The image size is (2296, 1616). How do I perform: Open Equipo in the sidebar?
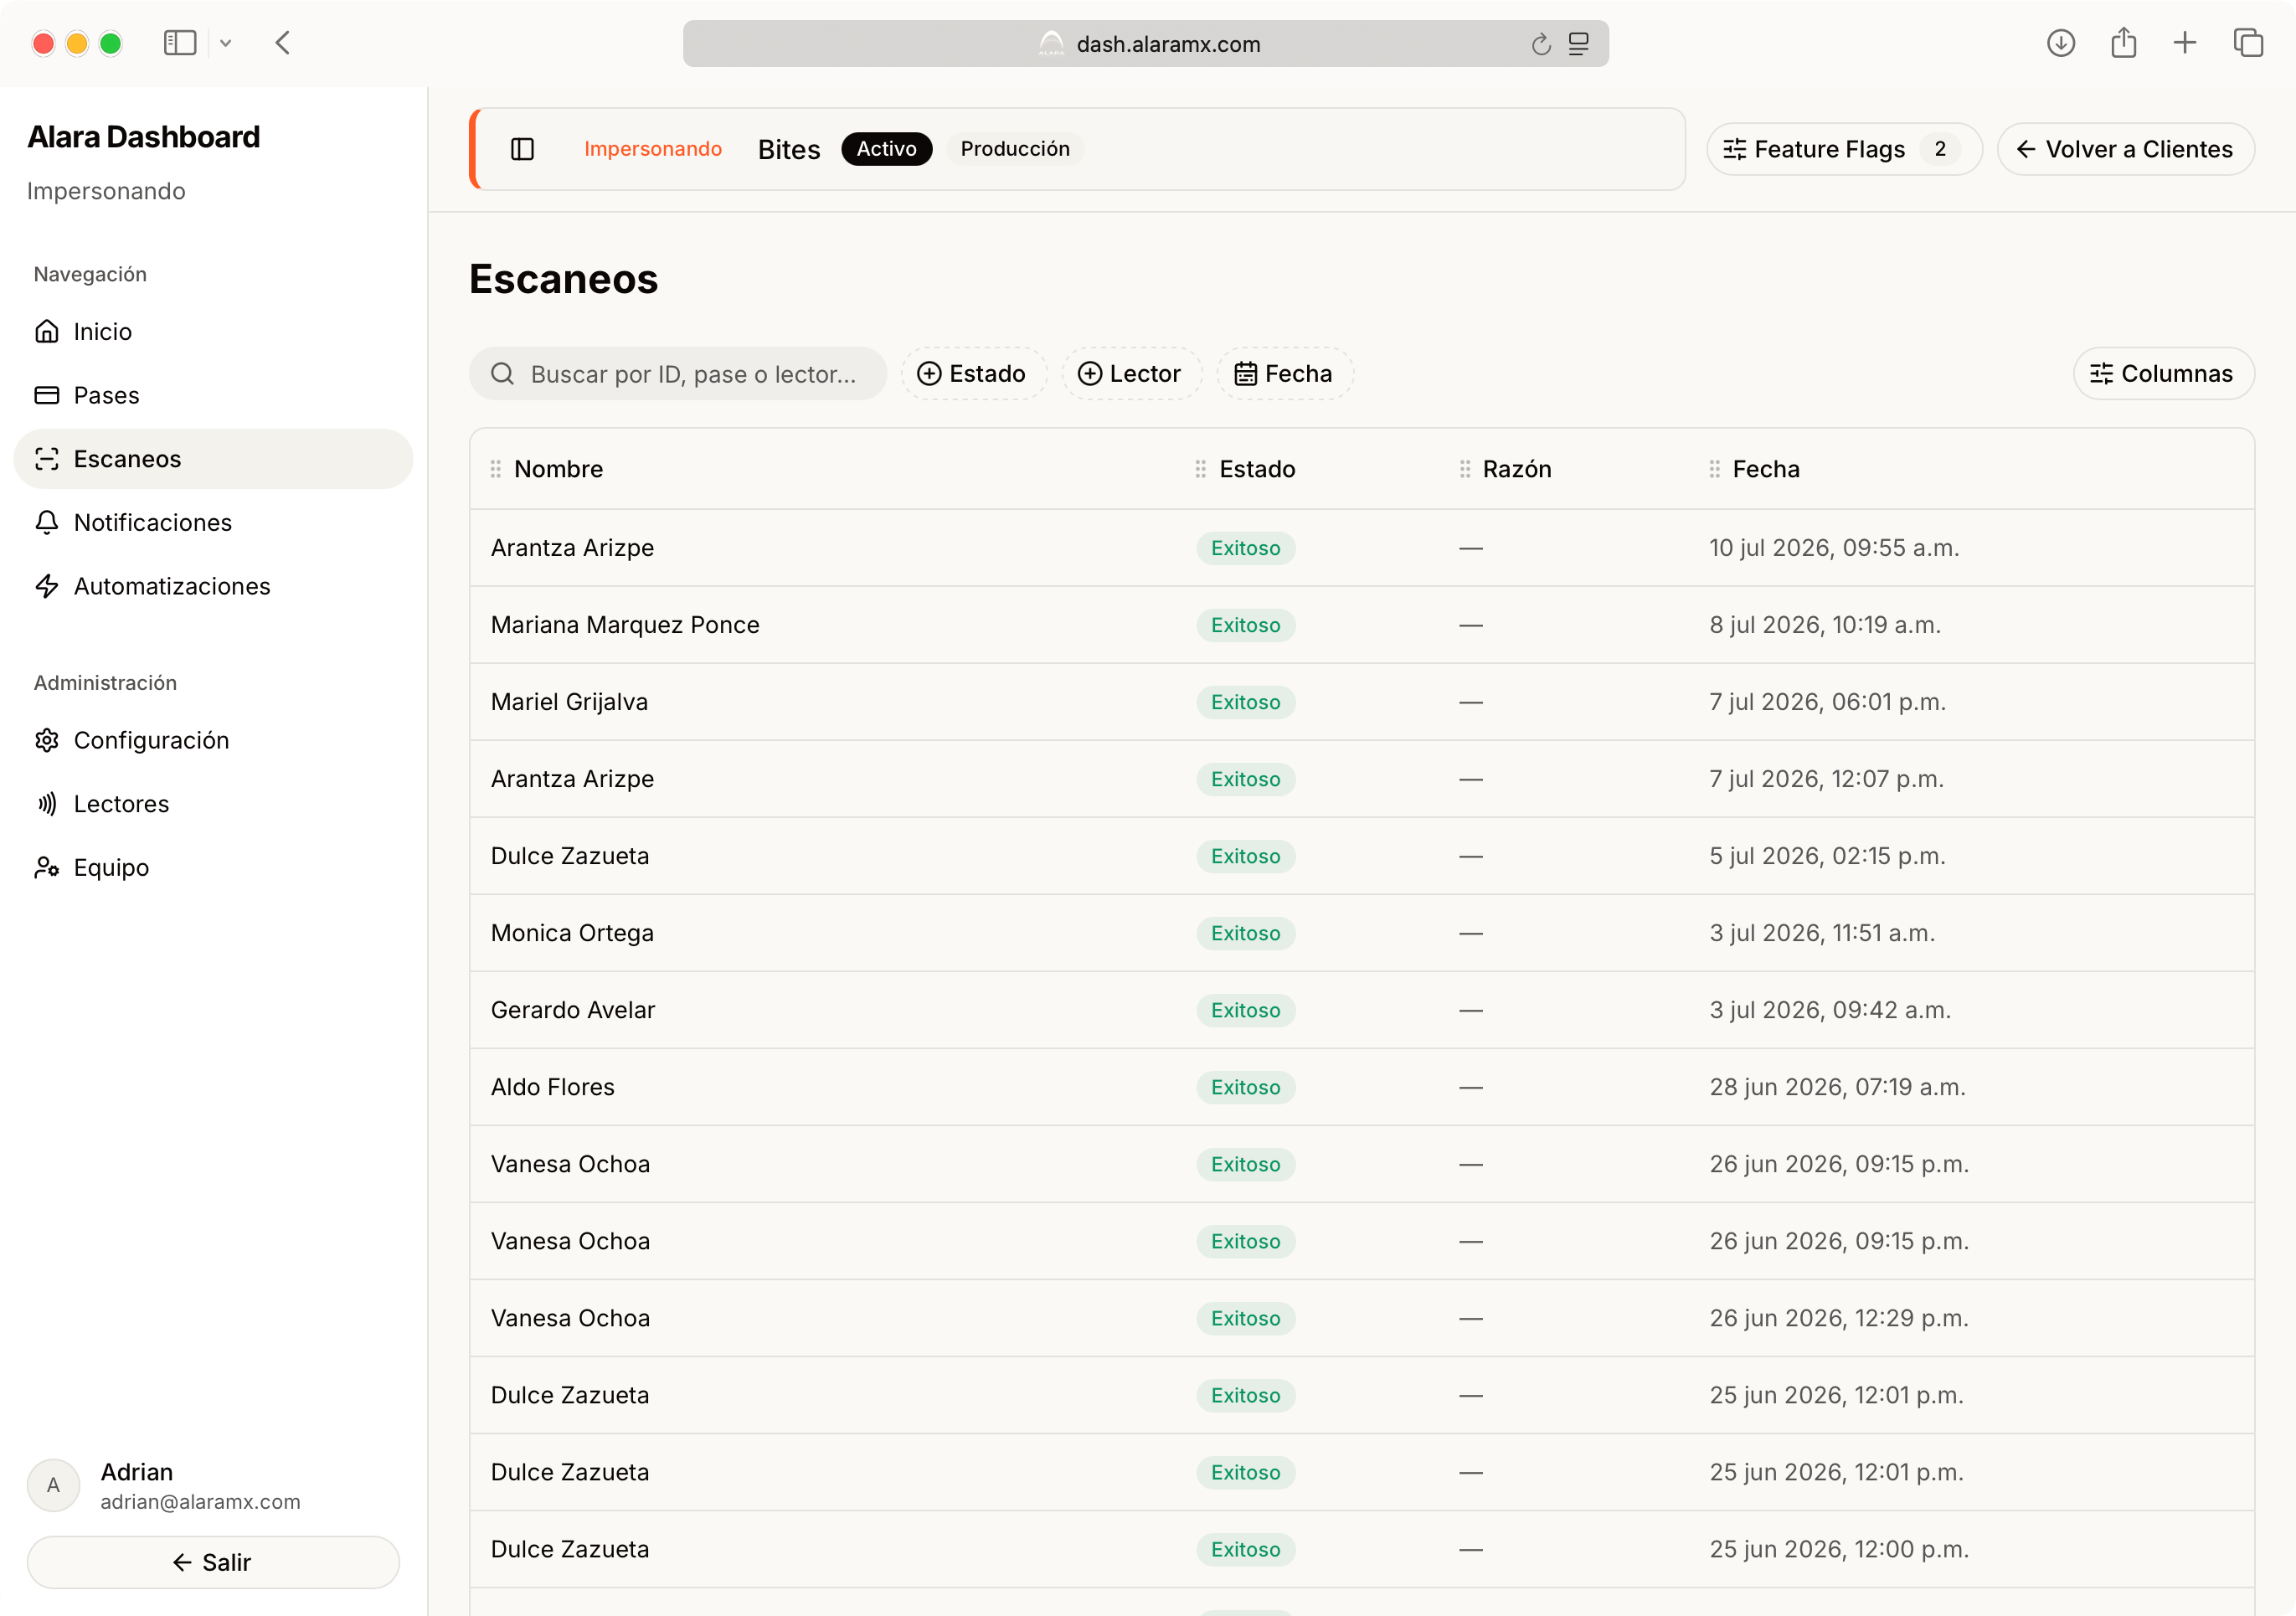[213, 867]
